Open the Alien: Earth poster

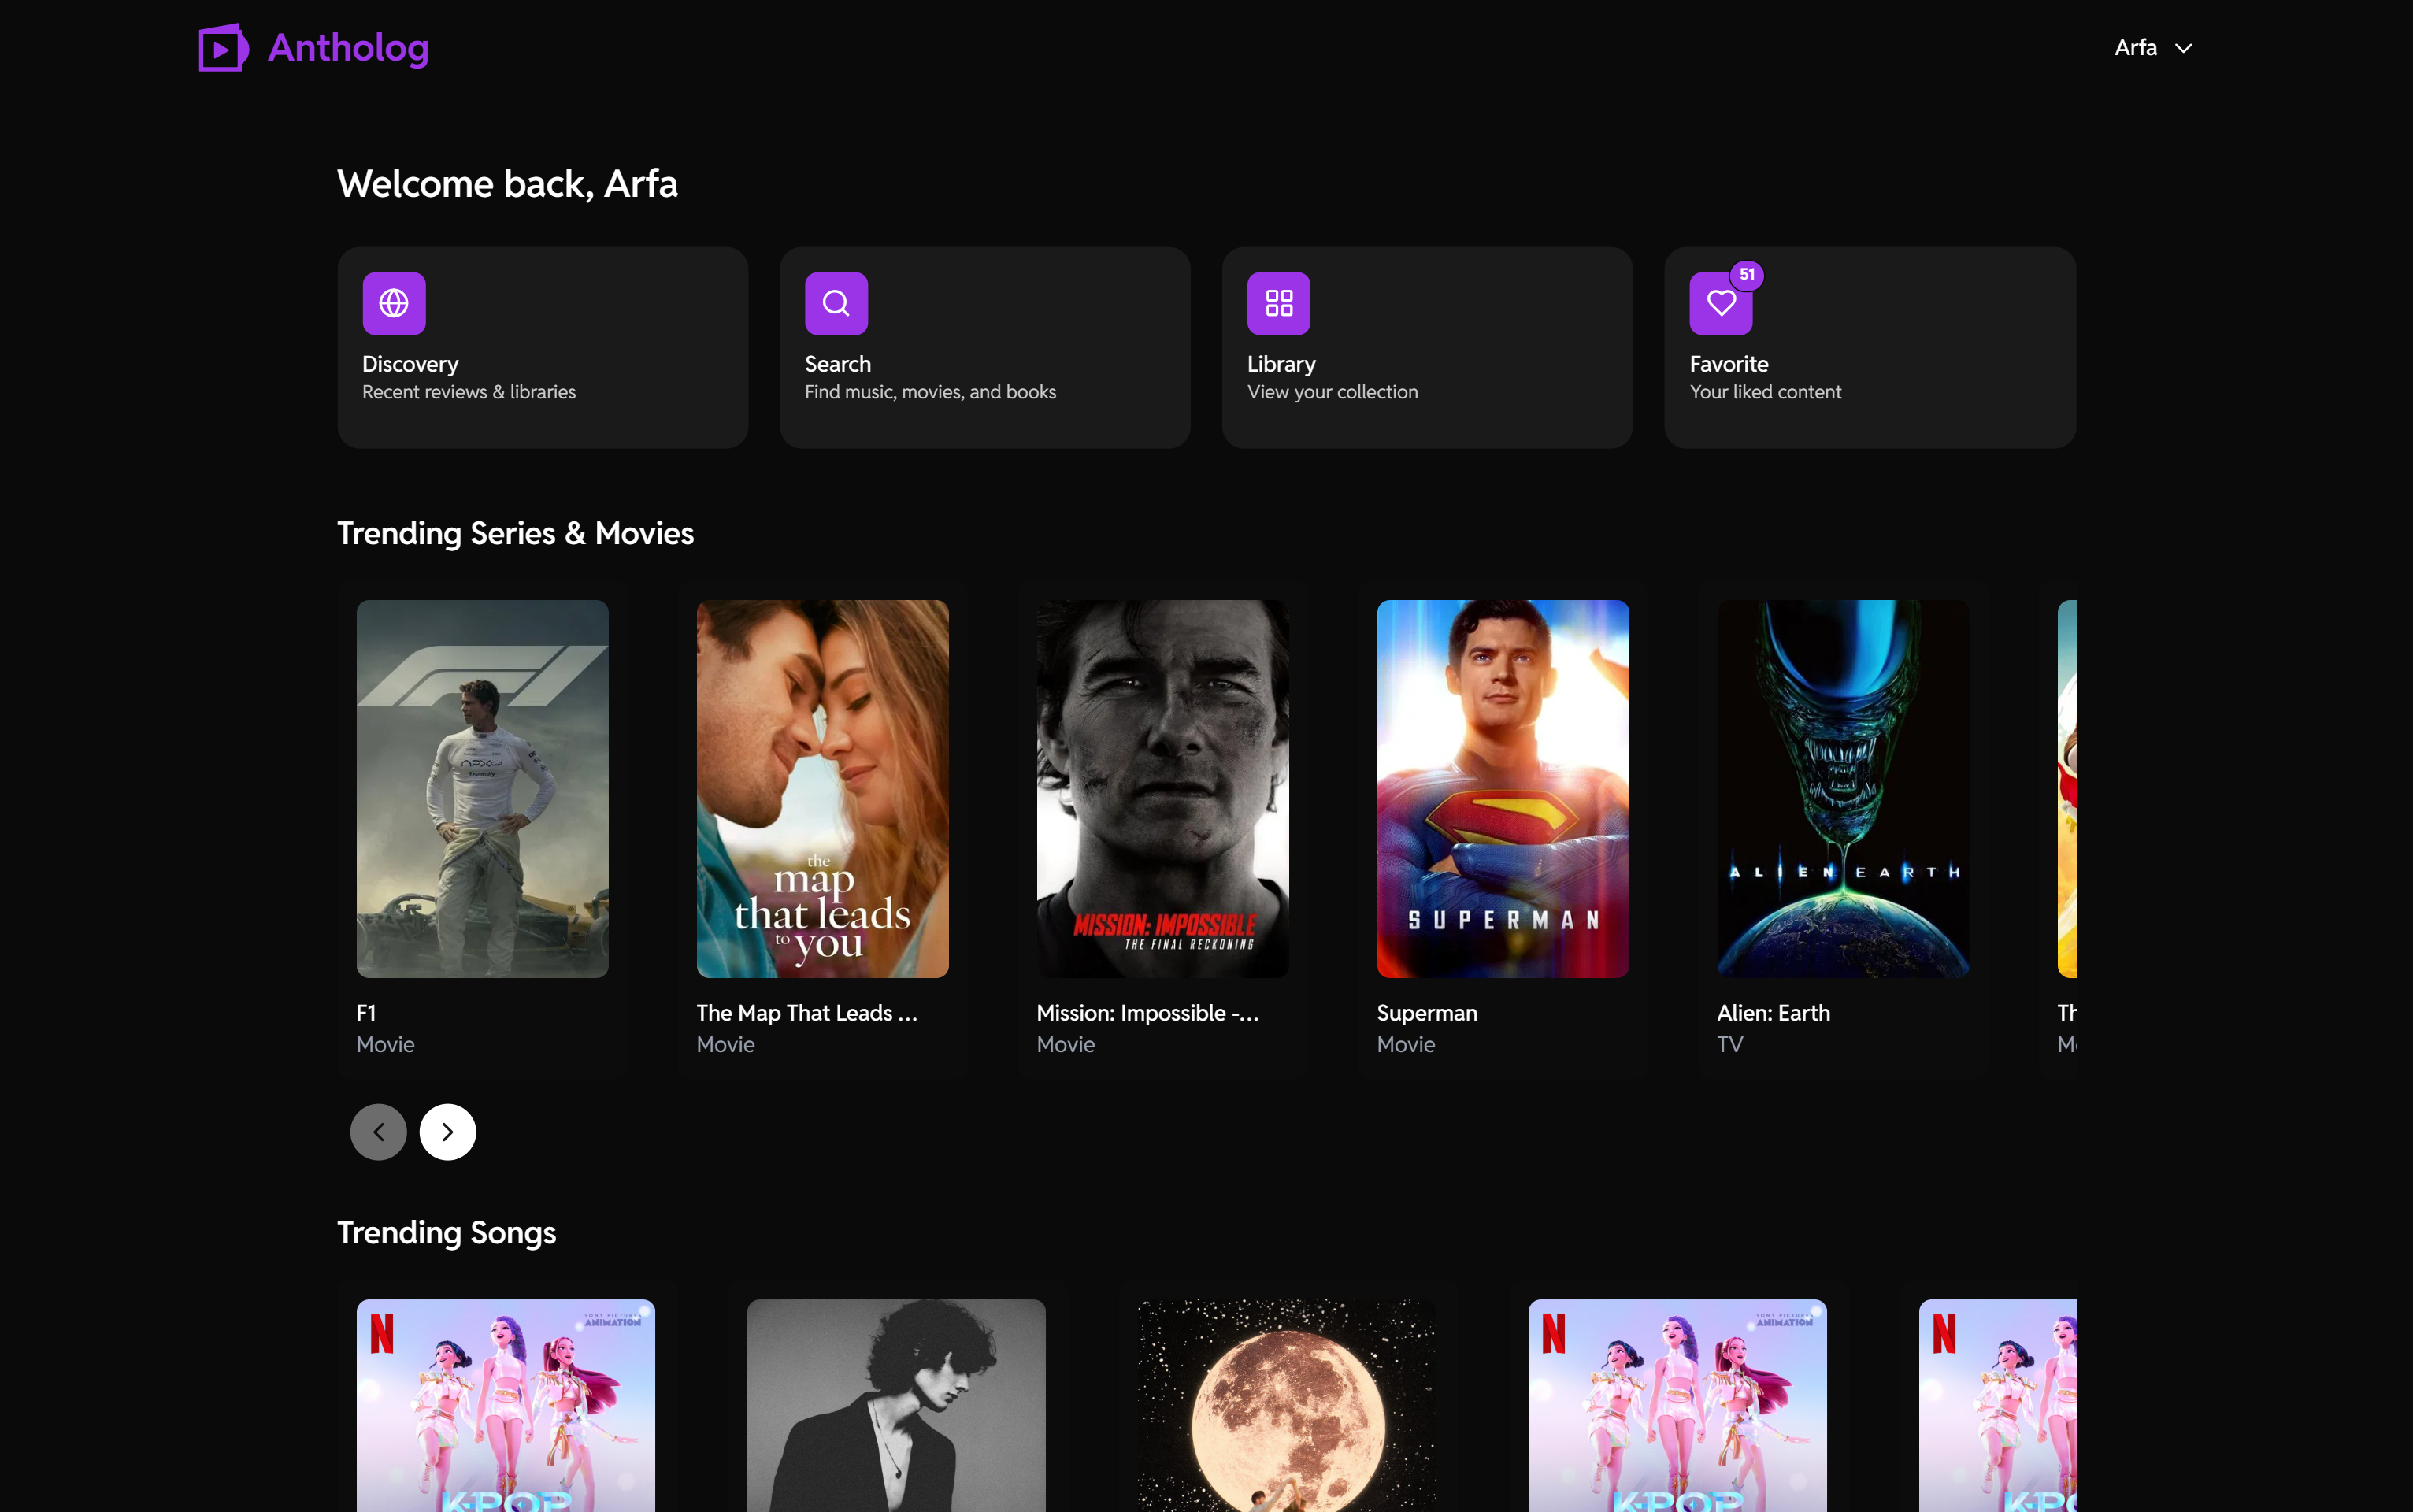(1842, 788)
